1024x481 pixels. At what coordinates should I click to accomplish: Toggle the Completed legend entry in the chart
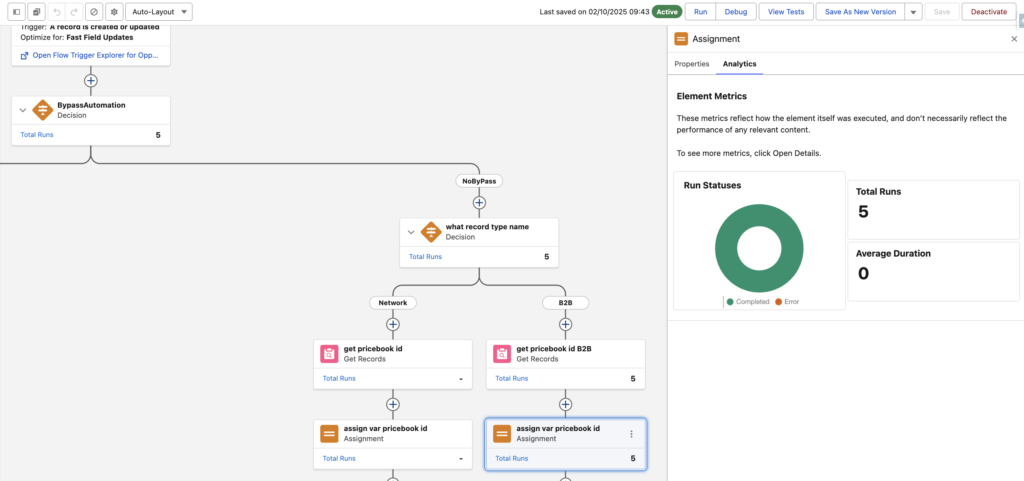(748, 301)
